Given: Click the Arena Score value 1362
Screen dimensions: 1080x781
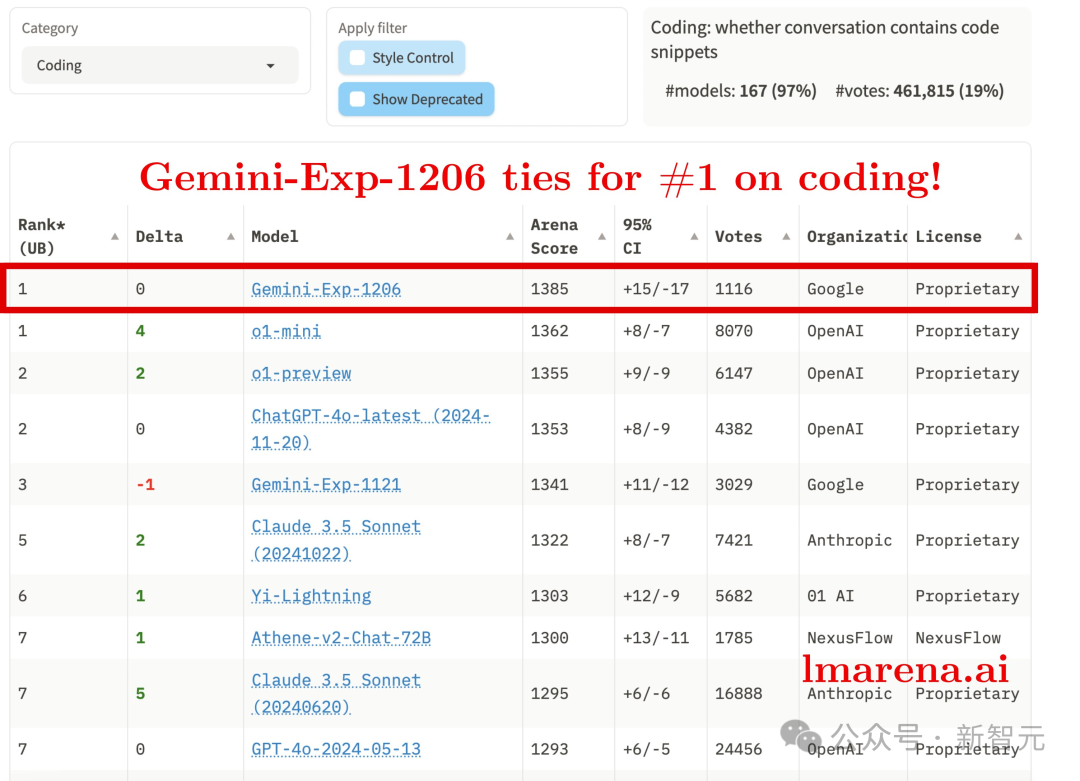Looking at the screenshot, I should coord(550,331).
